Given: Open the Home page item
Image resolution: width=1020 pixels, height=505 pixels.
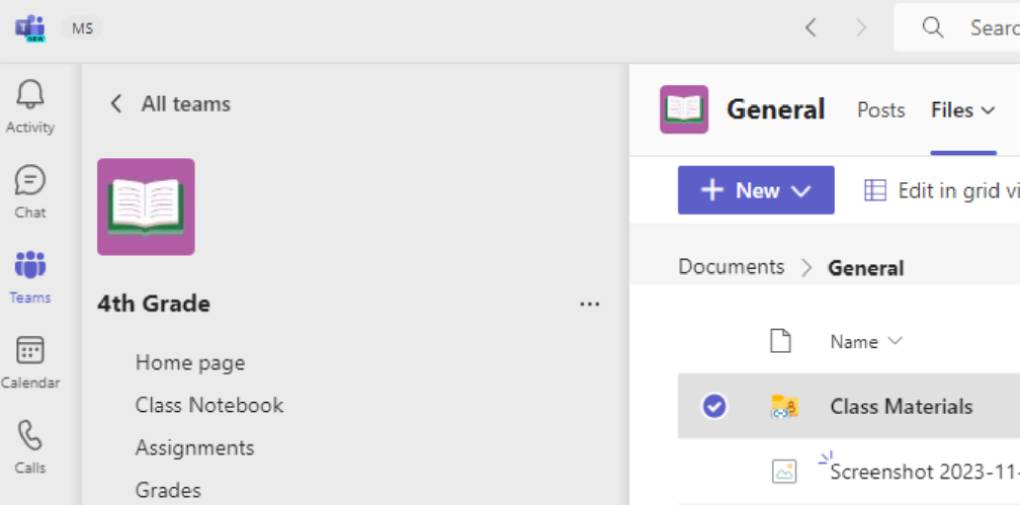Looking at the screenshot, I should click(190, 362).
